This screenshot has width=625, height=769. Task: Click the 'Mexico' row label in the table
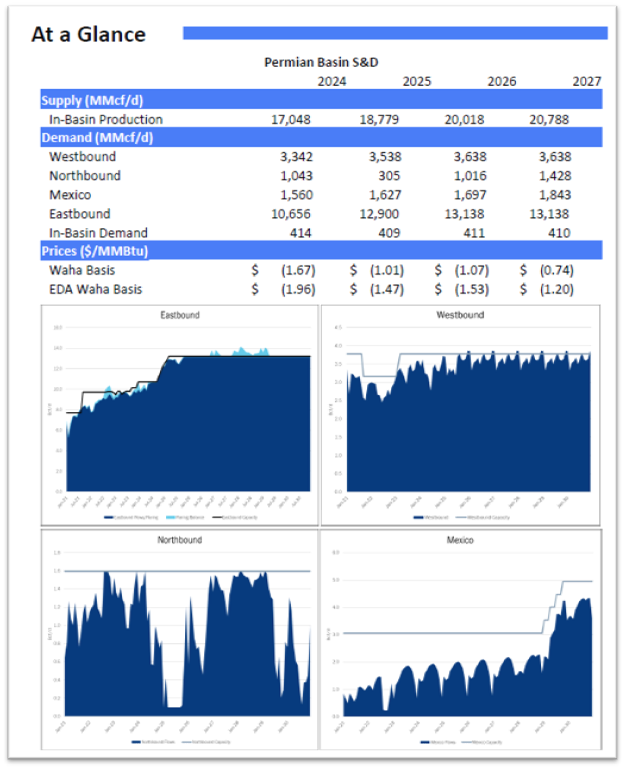(70, 195)
